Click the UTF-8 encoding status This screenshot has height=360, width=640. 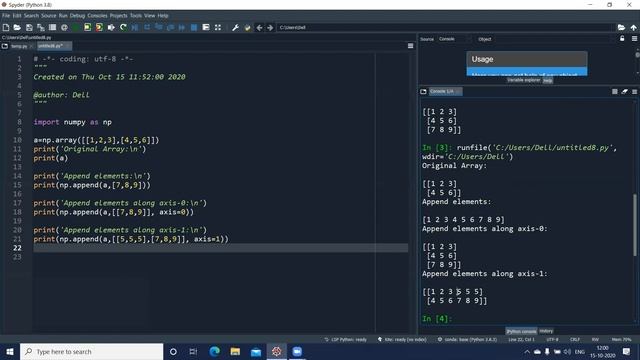(x=552, y=340)
